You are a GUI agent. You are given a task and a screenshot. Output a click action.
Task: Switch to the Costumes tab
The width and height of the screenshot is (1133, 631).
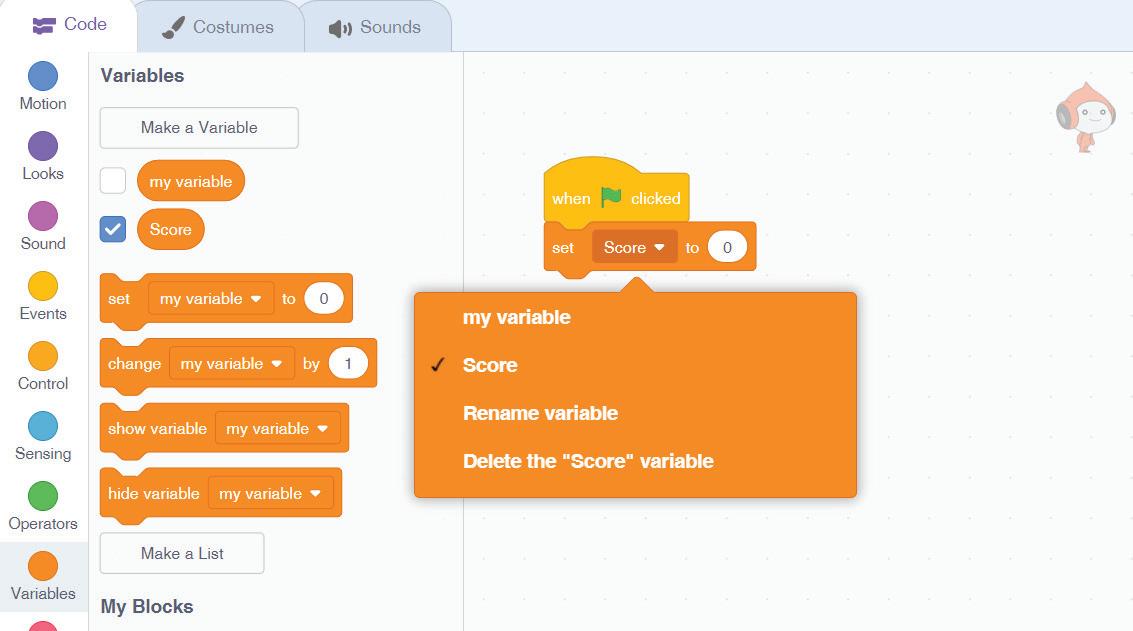tap(220, 27)
